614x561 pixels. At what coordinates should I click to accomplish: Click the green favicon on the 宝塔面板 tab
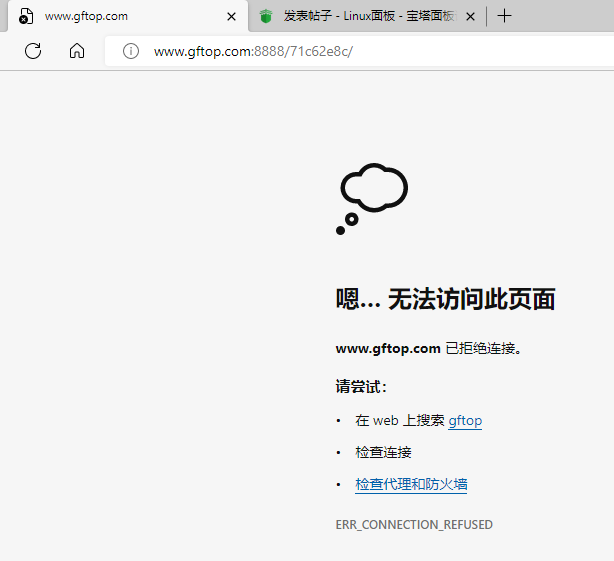coord(266,16)
